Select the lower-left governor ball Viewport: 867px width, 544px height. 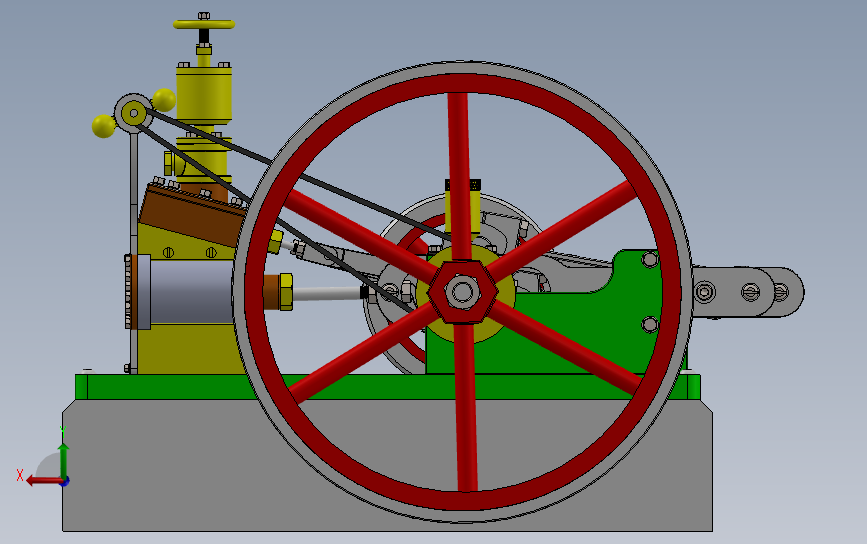click(x=103, y=126)
